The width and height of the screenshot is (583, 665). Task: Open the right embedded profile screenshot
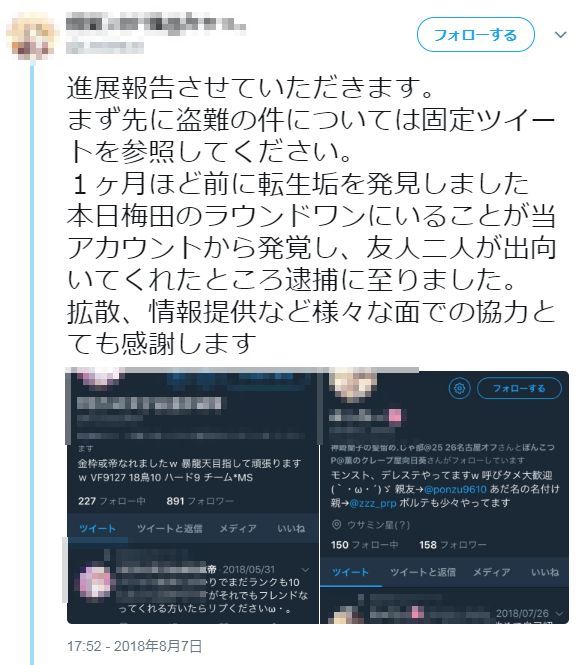coord(444,497)
